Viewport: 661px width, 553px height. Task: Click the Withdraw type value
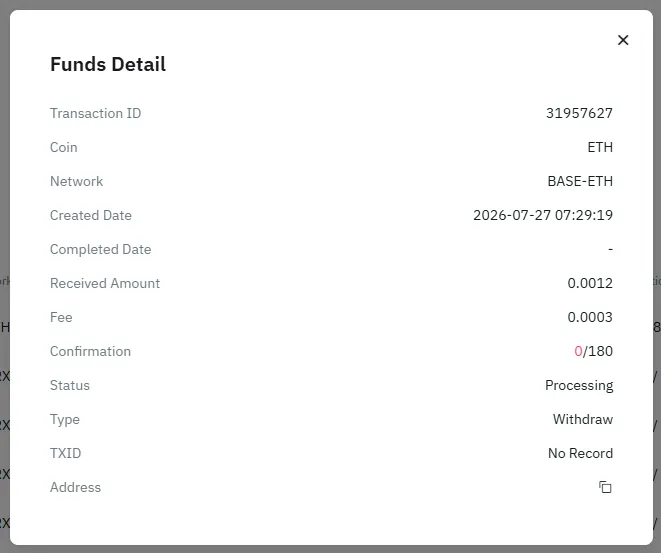(583, 419)
